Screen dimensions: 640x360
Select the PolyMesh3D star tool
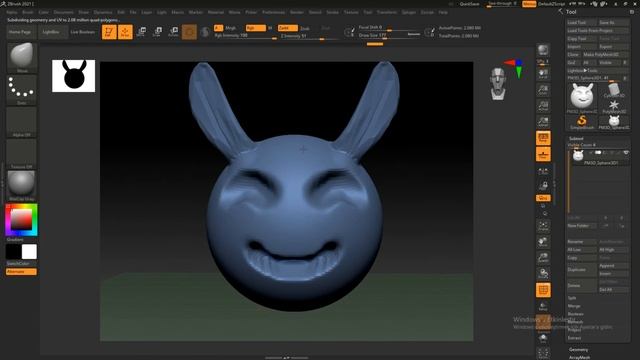614,106
